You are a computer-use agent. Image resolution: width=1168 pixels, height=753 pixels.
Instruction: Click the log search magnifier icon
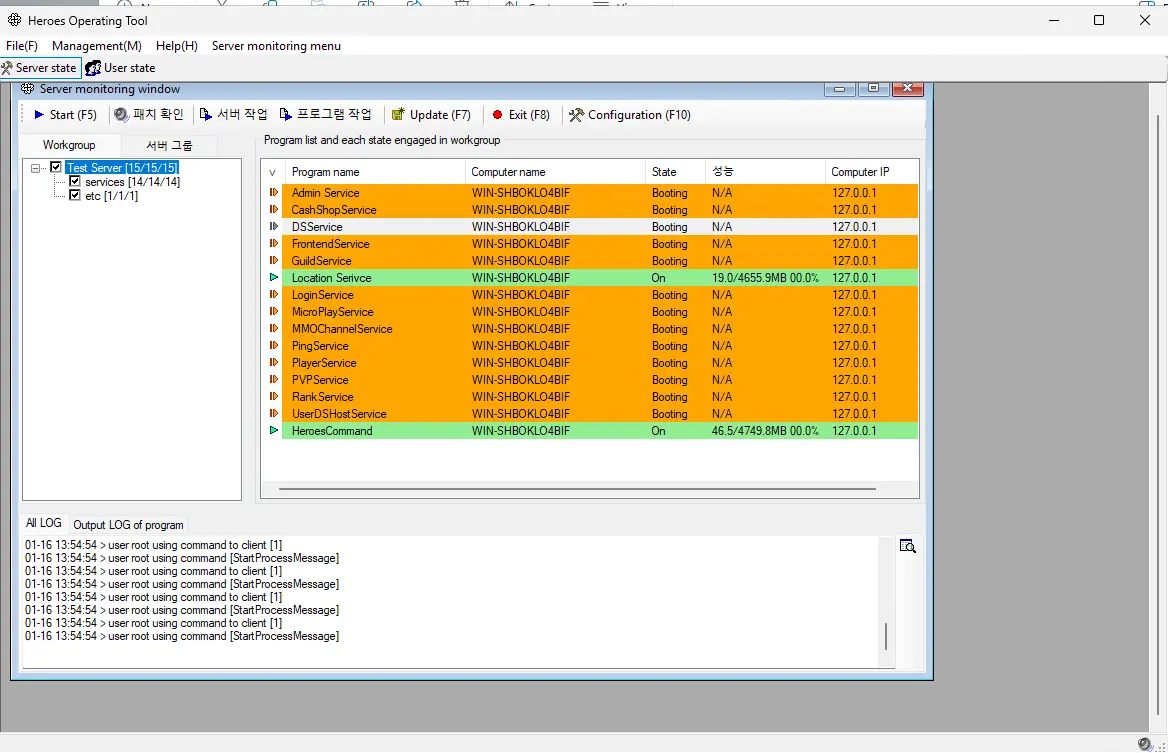pos(907,546)
